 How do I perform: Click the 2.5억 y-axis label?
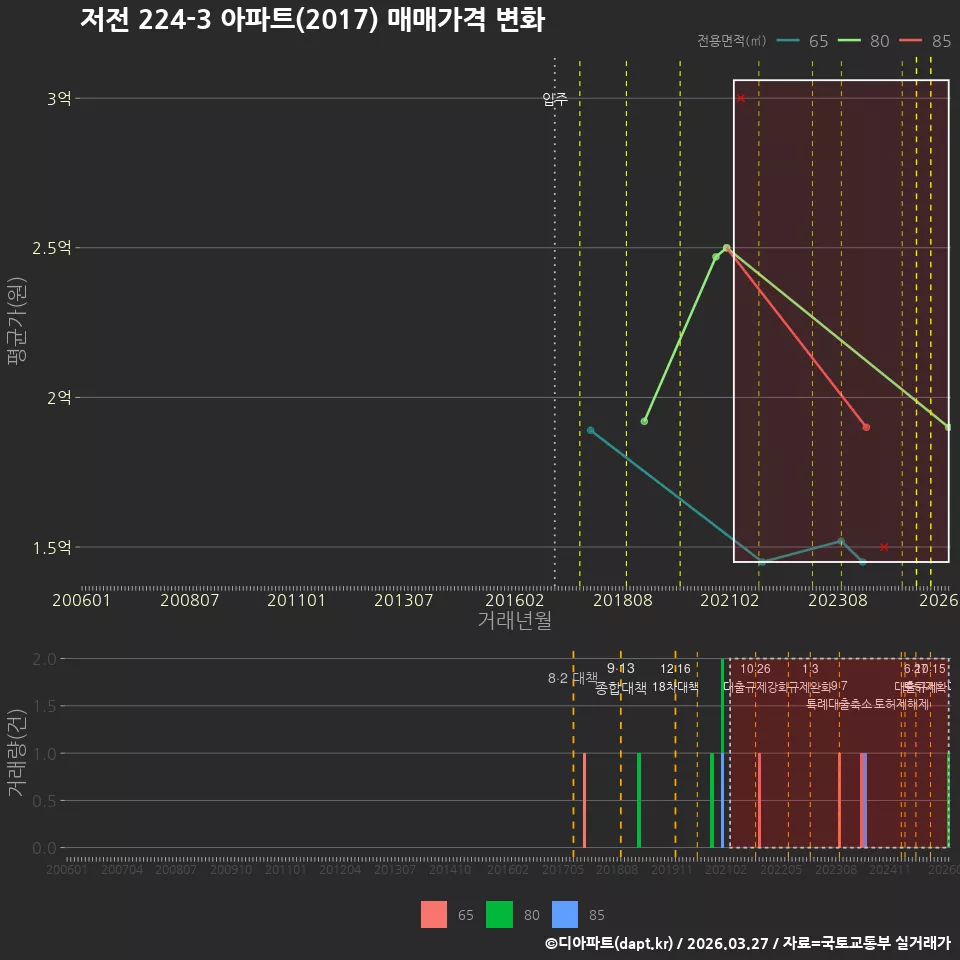(x=52, y=248)
